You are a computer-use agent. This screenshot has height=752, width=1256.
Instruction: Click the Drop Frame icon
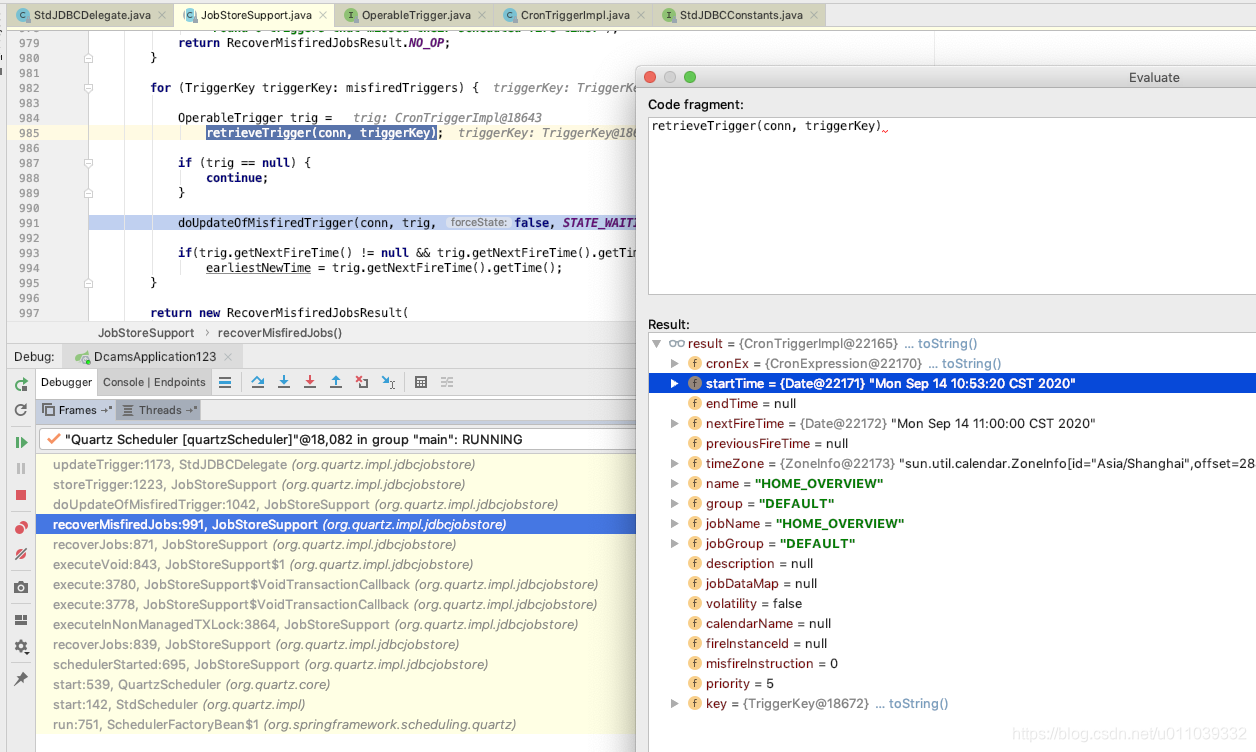(362, 382)
